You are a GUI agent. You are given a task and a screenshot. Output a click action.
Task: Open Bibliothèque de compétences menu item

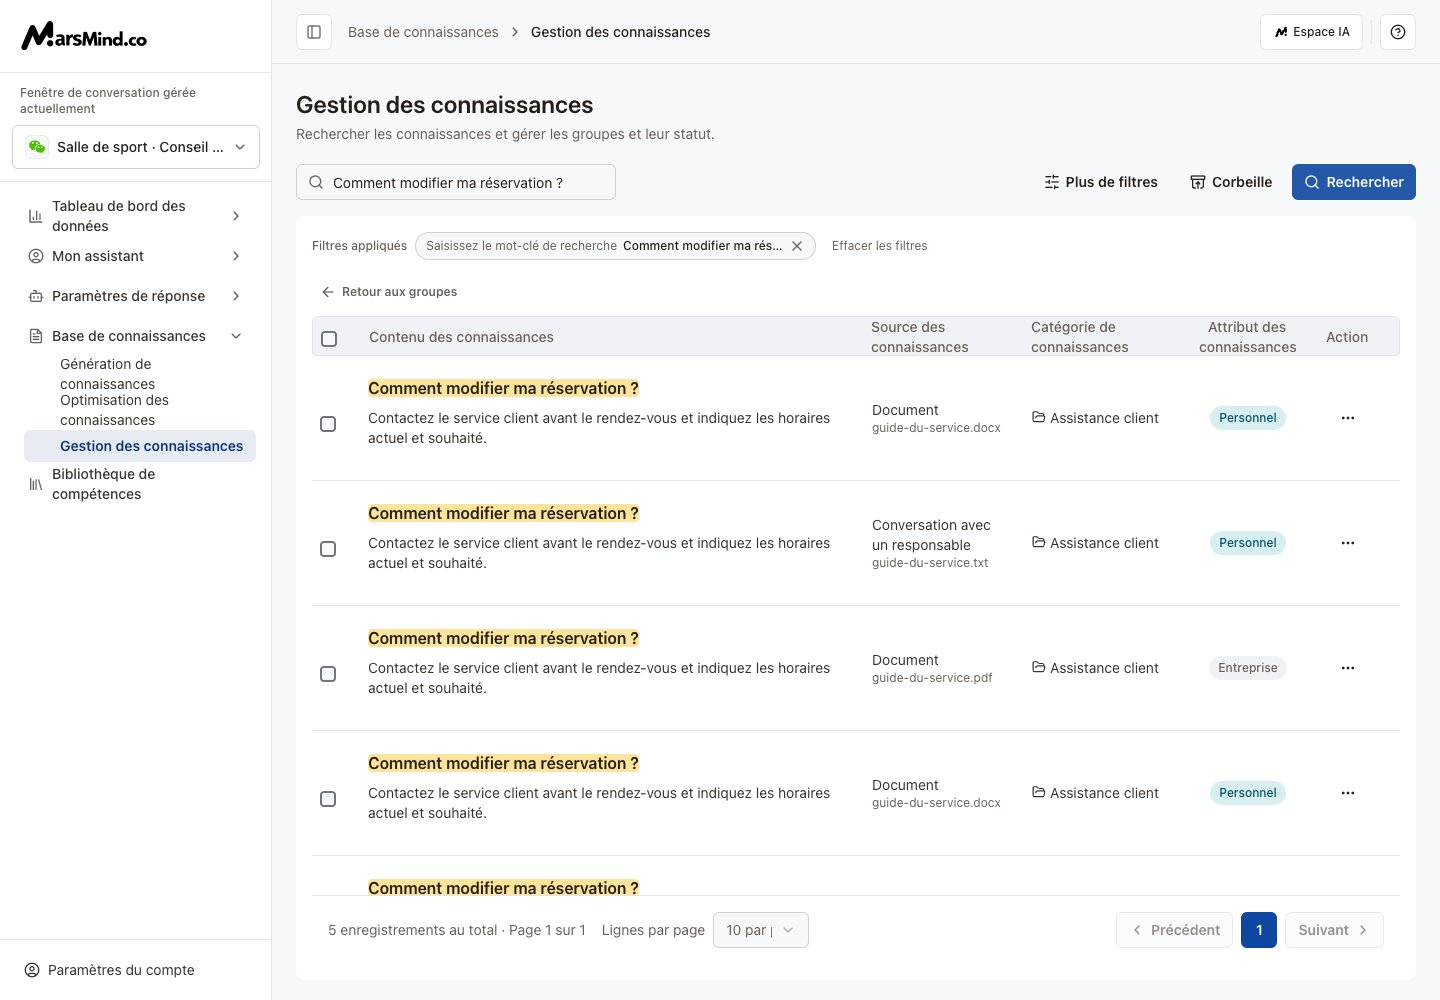(136, 484)
